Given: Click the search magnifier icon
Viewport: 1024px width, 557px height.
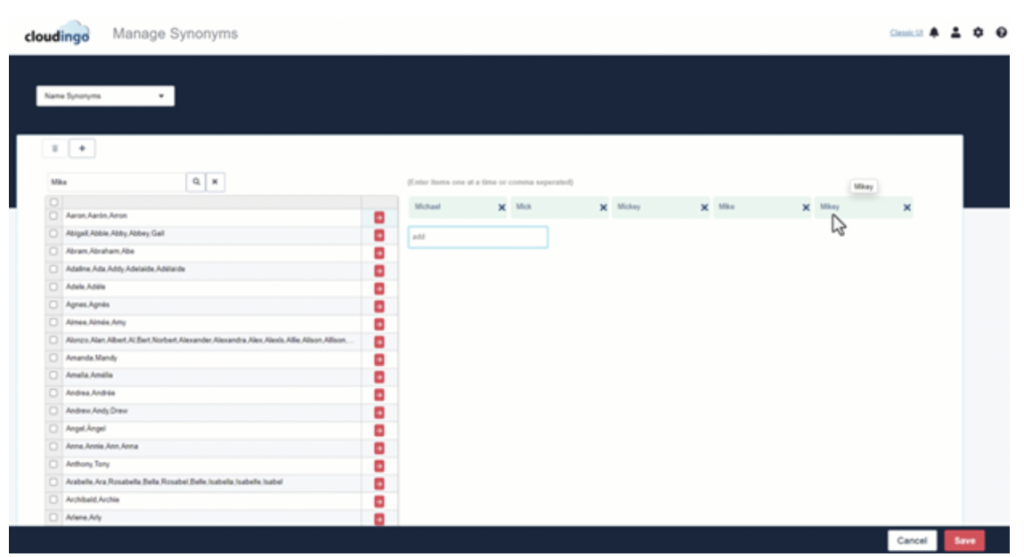Looking at the screenshot, I should tap(196, 182).
